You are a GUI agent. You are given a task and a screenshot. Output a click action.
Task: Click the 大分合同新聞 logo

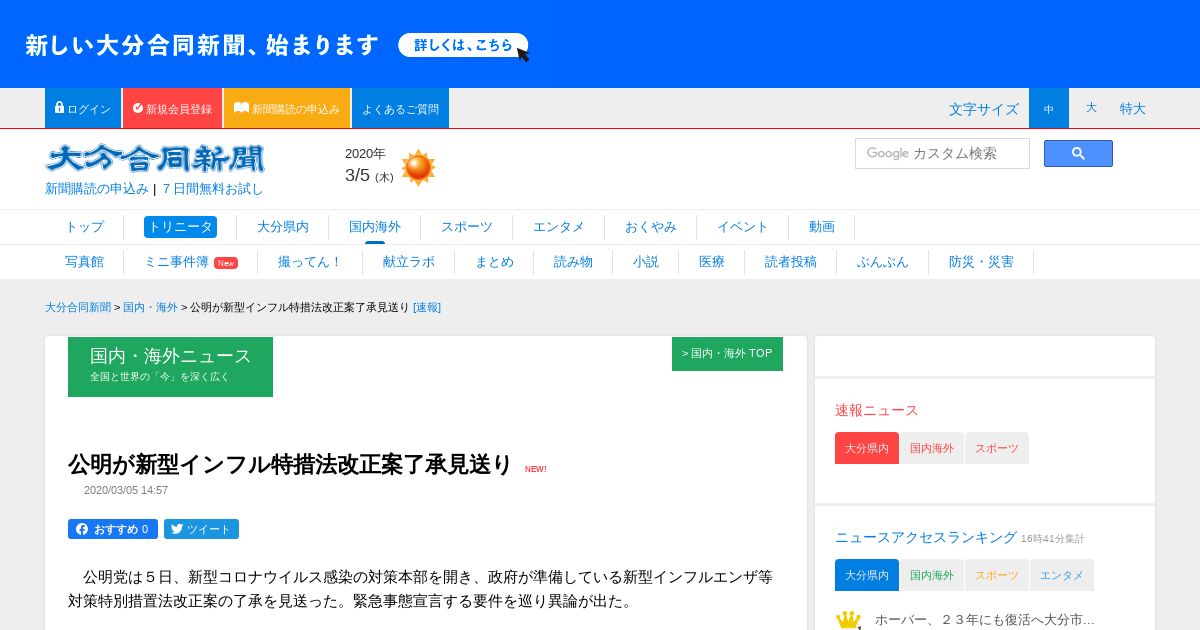[155, 158]
